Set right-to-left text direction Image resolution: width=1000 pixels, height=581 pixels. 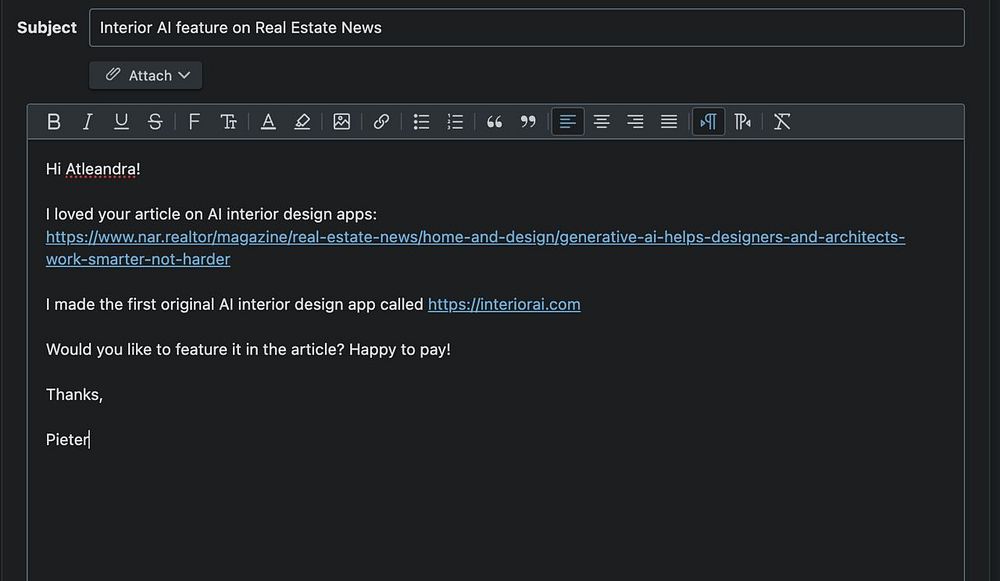(x=742, y=122)
